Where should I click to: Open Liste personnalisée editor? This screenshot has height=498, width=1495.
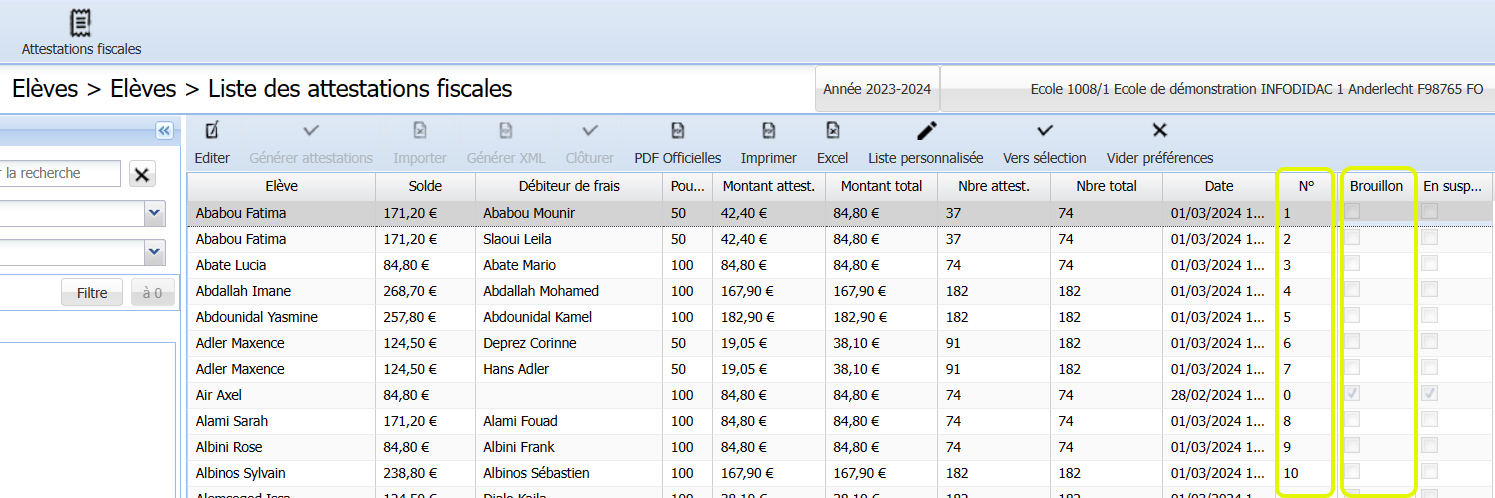(926, 131)
